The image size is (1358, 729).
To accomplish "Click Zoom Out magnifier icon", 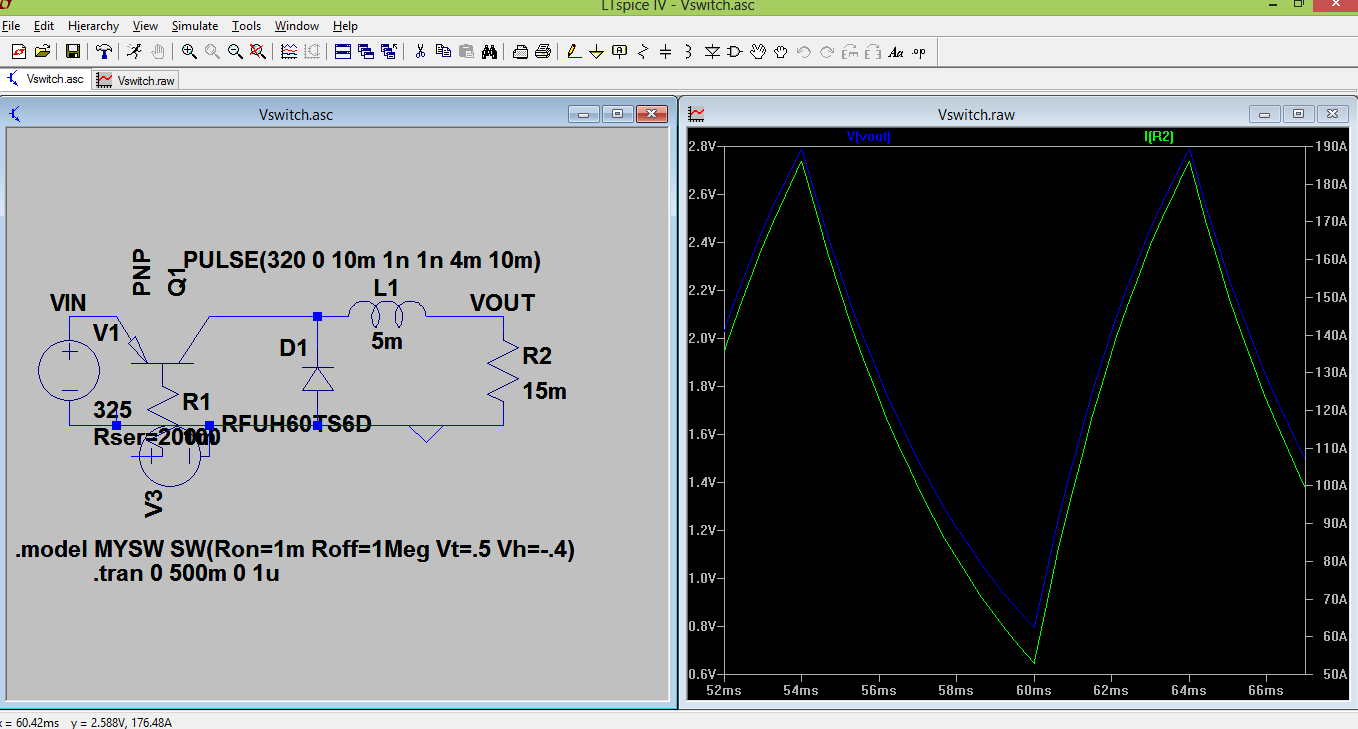I will 235,51.
